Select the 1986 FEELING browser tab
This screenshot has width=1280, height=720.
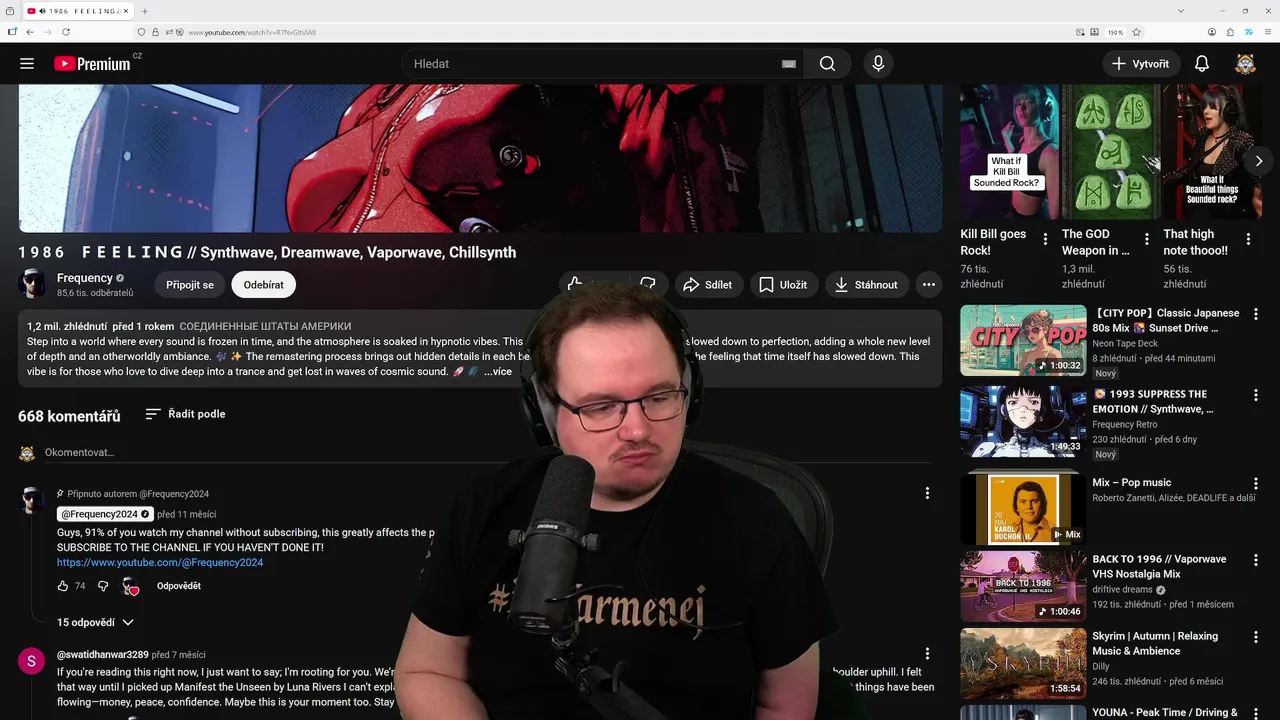point(77,11)
